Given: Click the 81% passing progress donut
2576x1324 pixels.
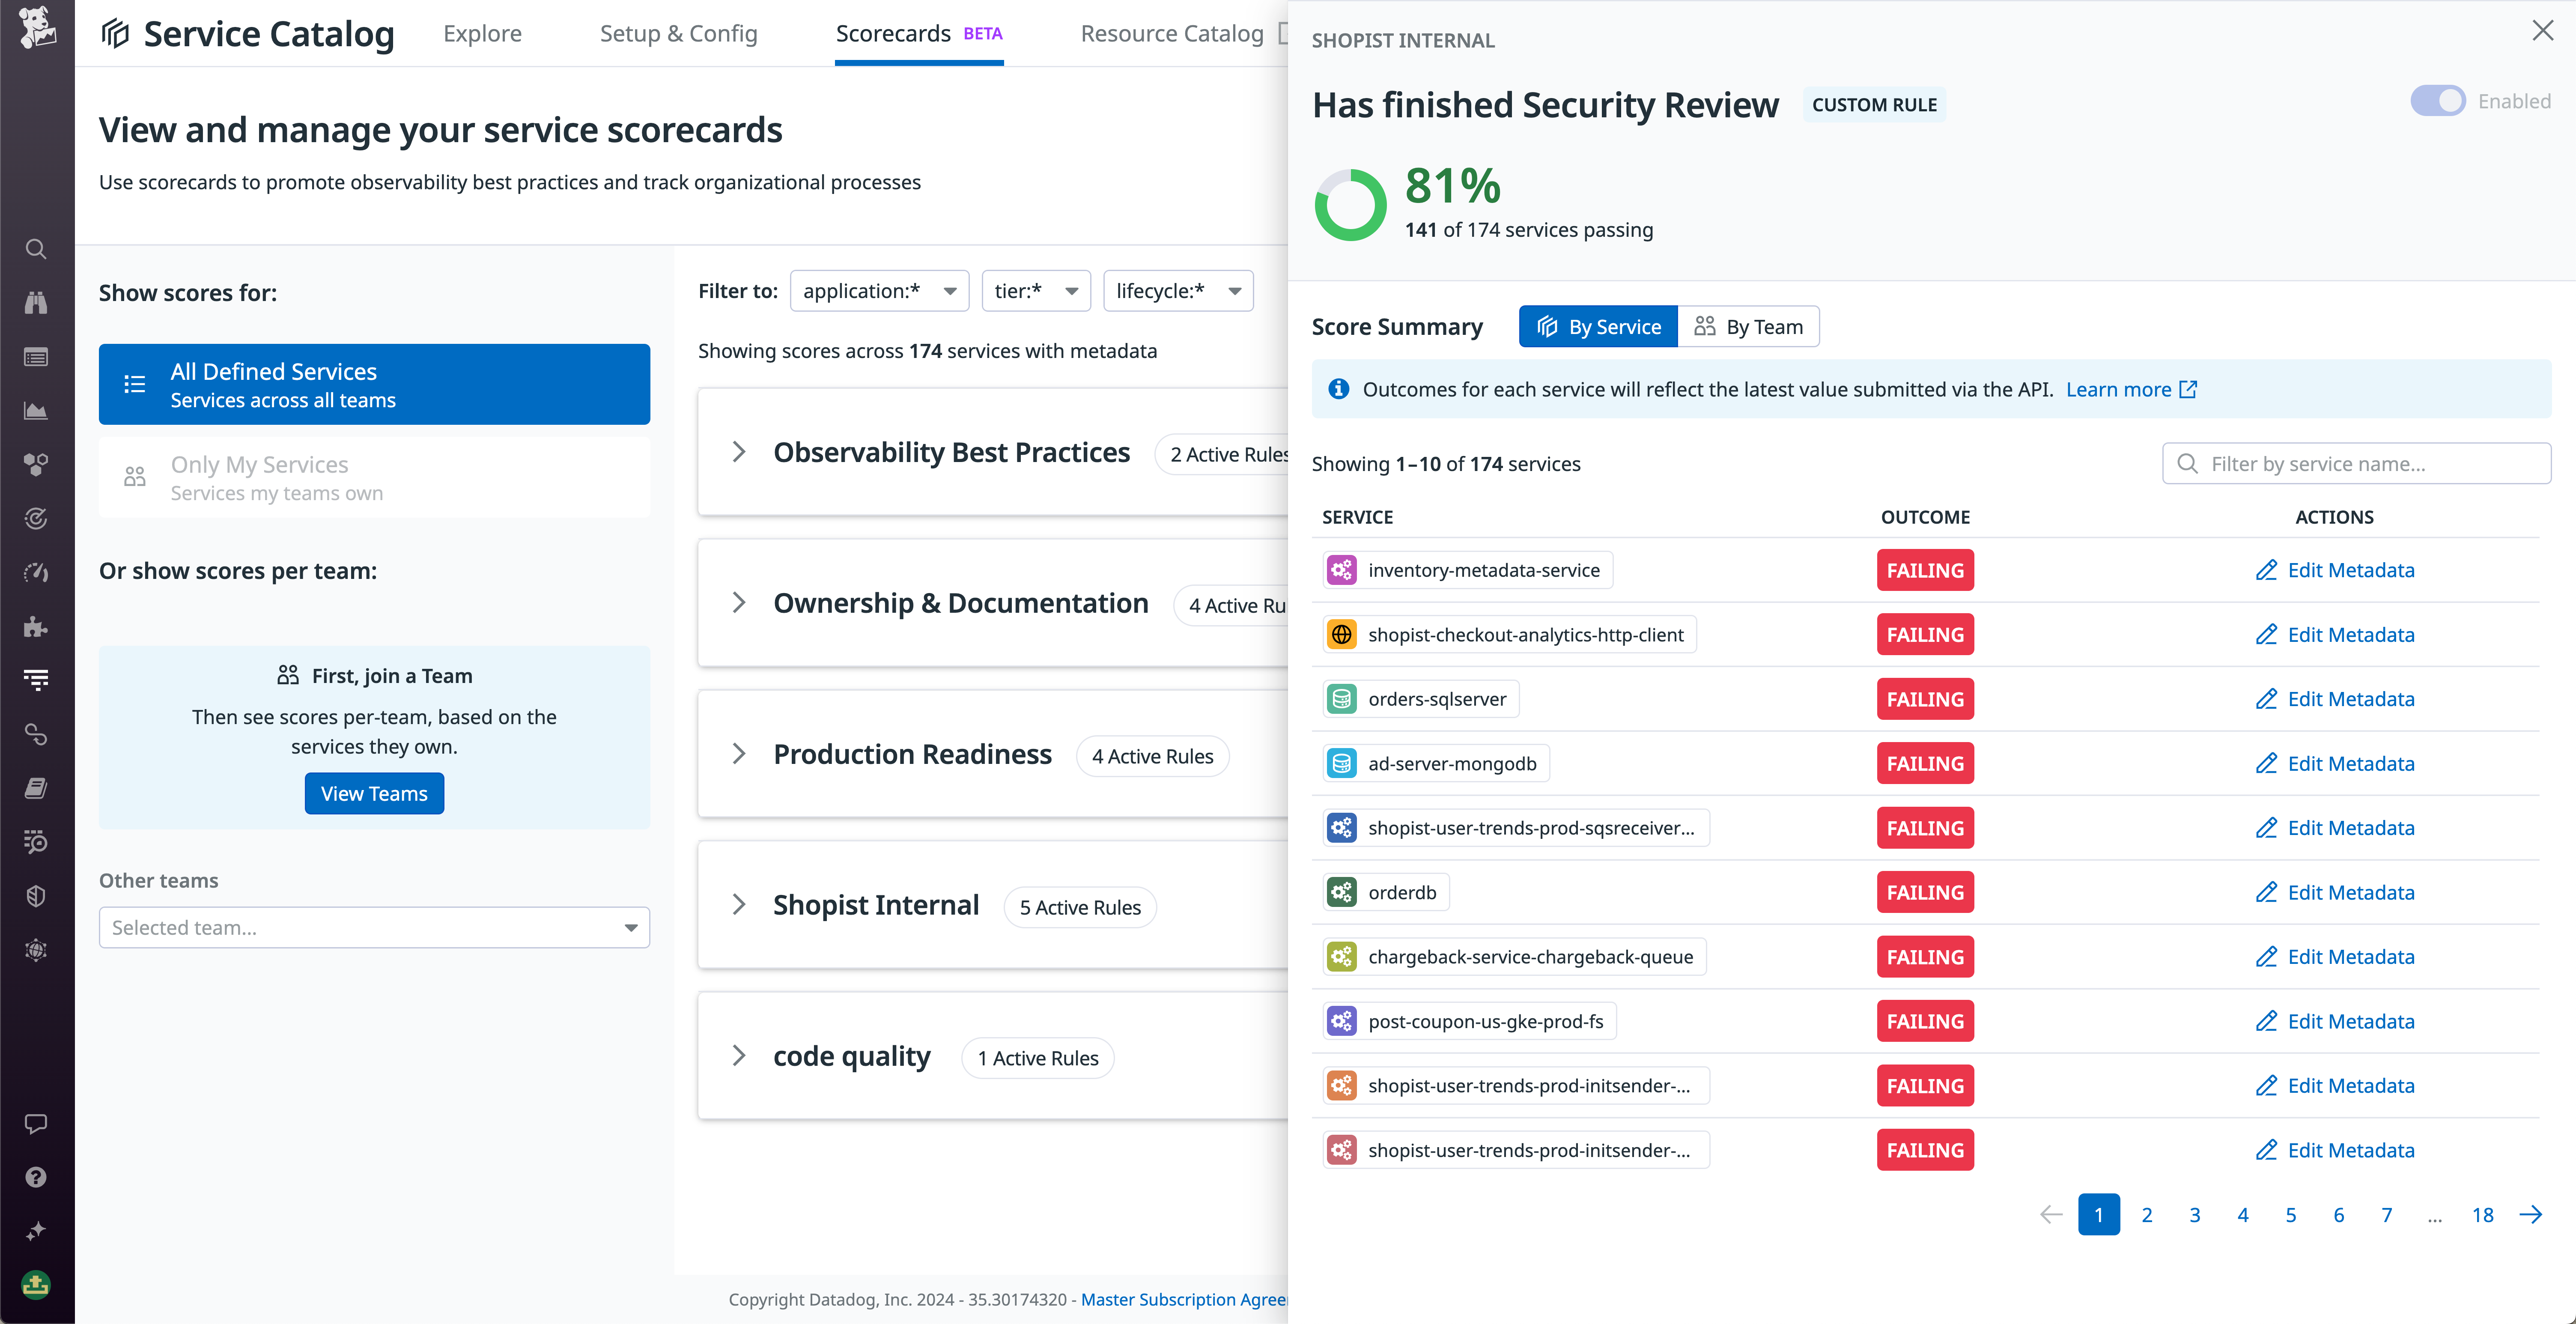Looking at the screenshot, I should click(x=1351, y=203).
